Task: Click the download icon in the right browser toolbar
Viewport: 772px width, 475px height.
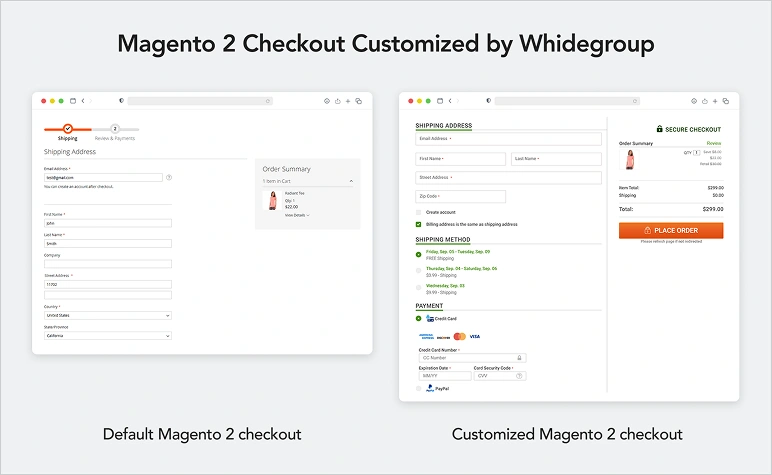Action: 694,101
